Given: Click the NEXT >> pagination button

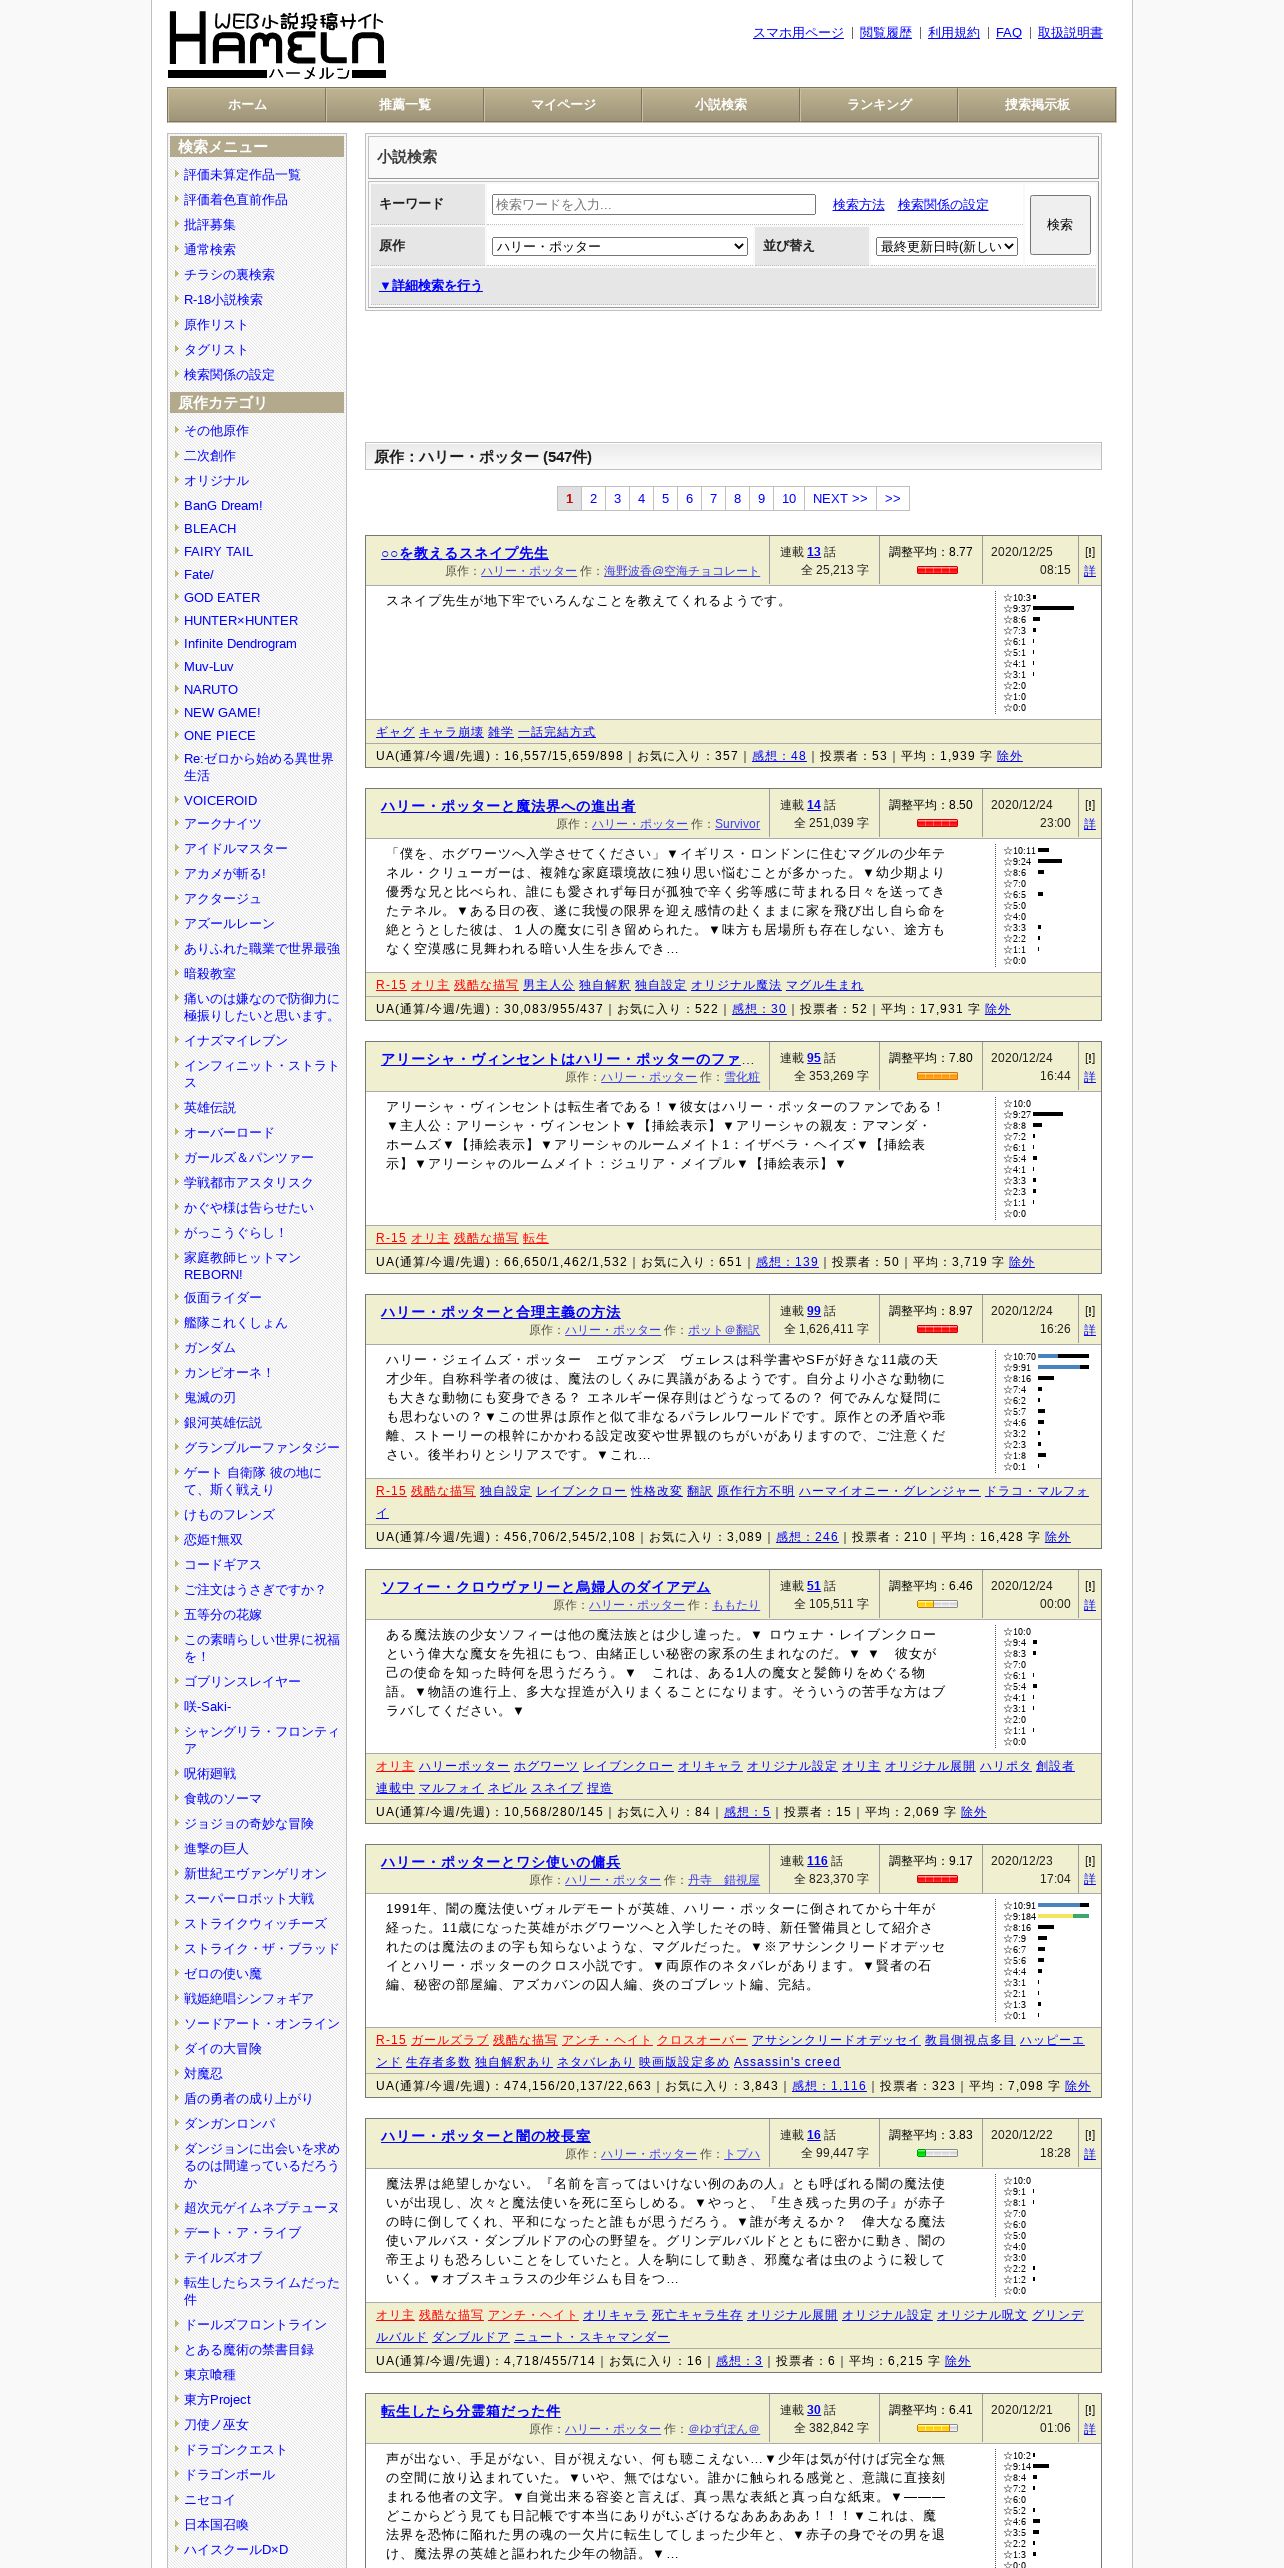Looking at the screenshot, I should 840,498.
